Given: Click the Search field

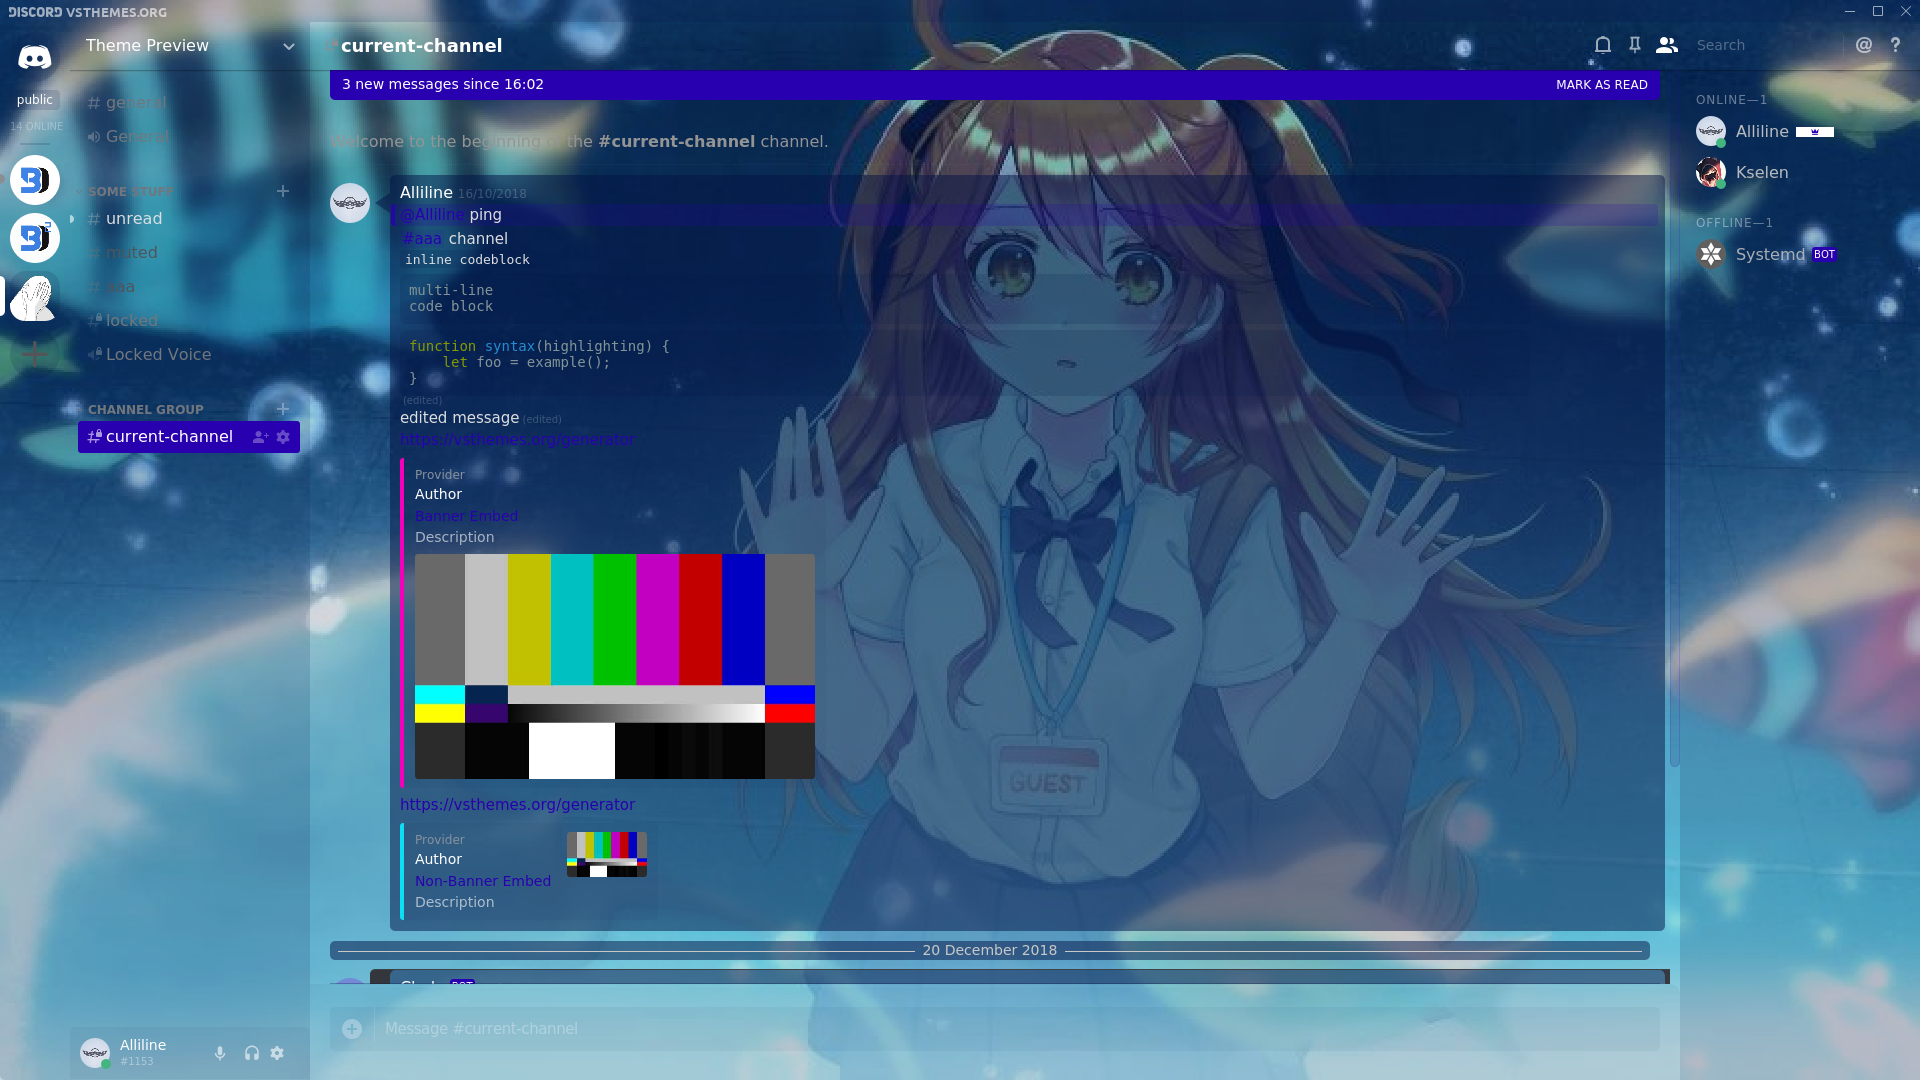Looking at the screenshot, I should tap(1765, 45).
